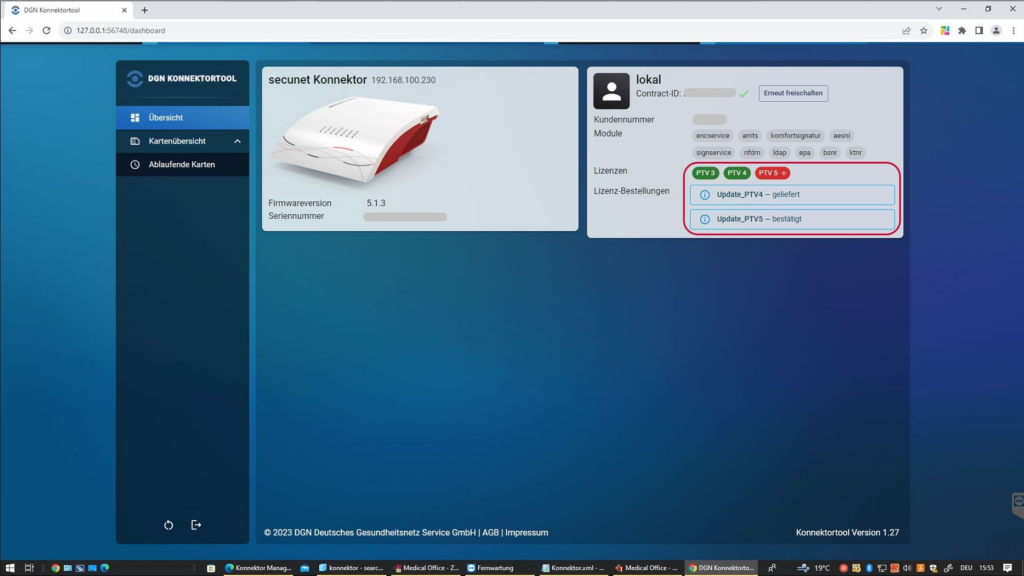Open the tab search dropdown arrow
Screen dimensions: 1024x576
pyautogui.click(x=938, y=9)
